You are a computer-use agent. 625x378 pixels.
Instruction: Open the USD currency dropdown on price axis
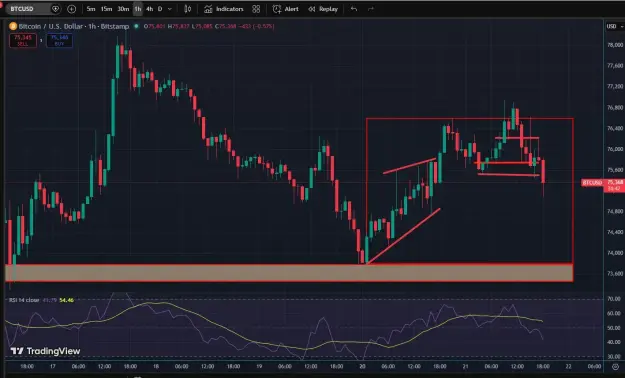point(614,26)
